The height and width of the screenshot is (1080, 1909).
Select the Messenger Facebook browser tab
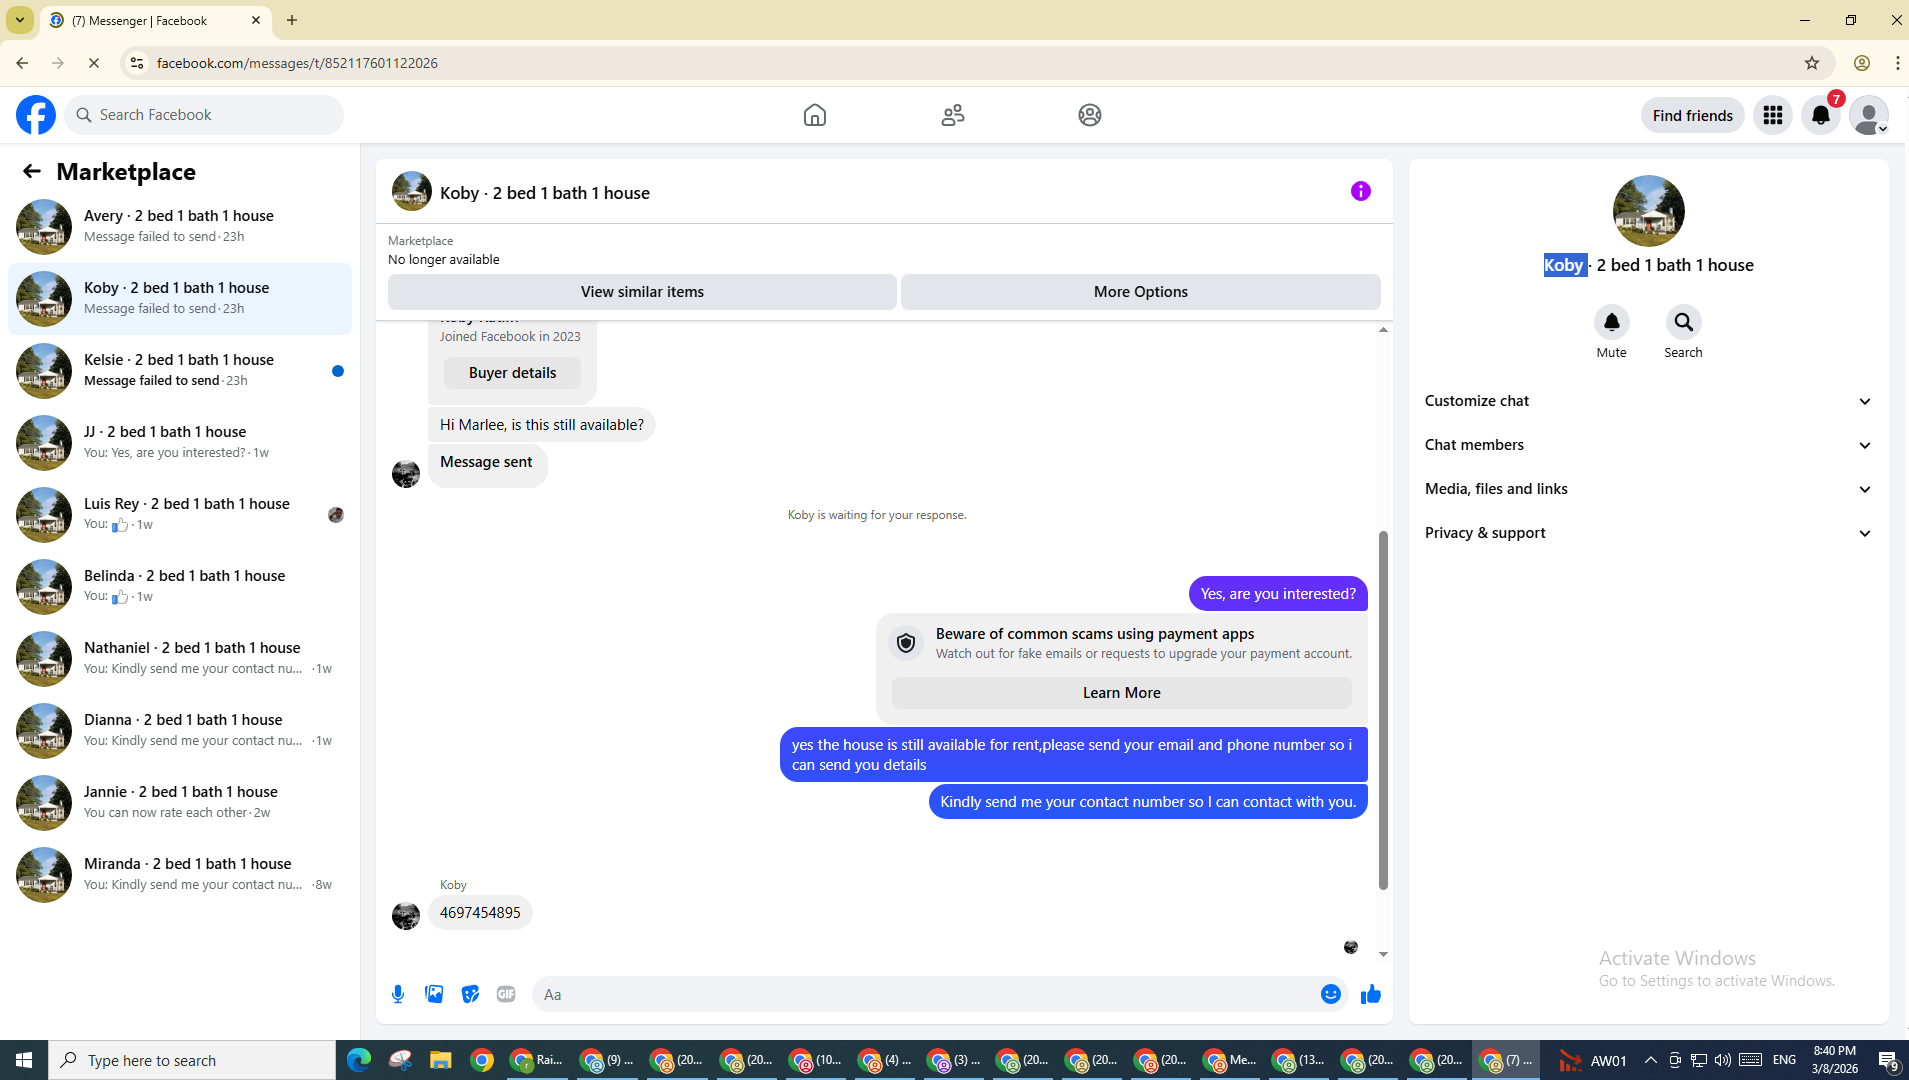[x=156, y=20]
